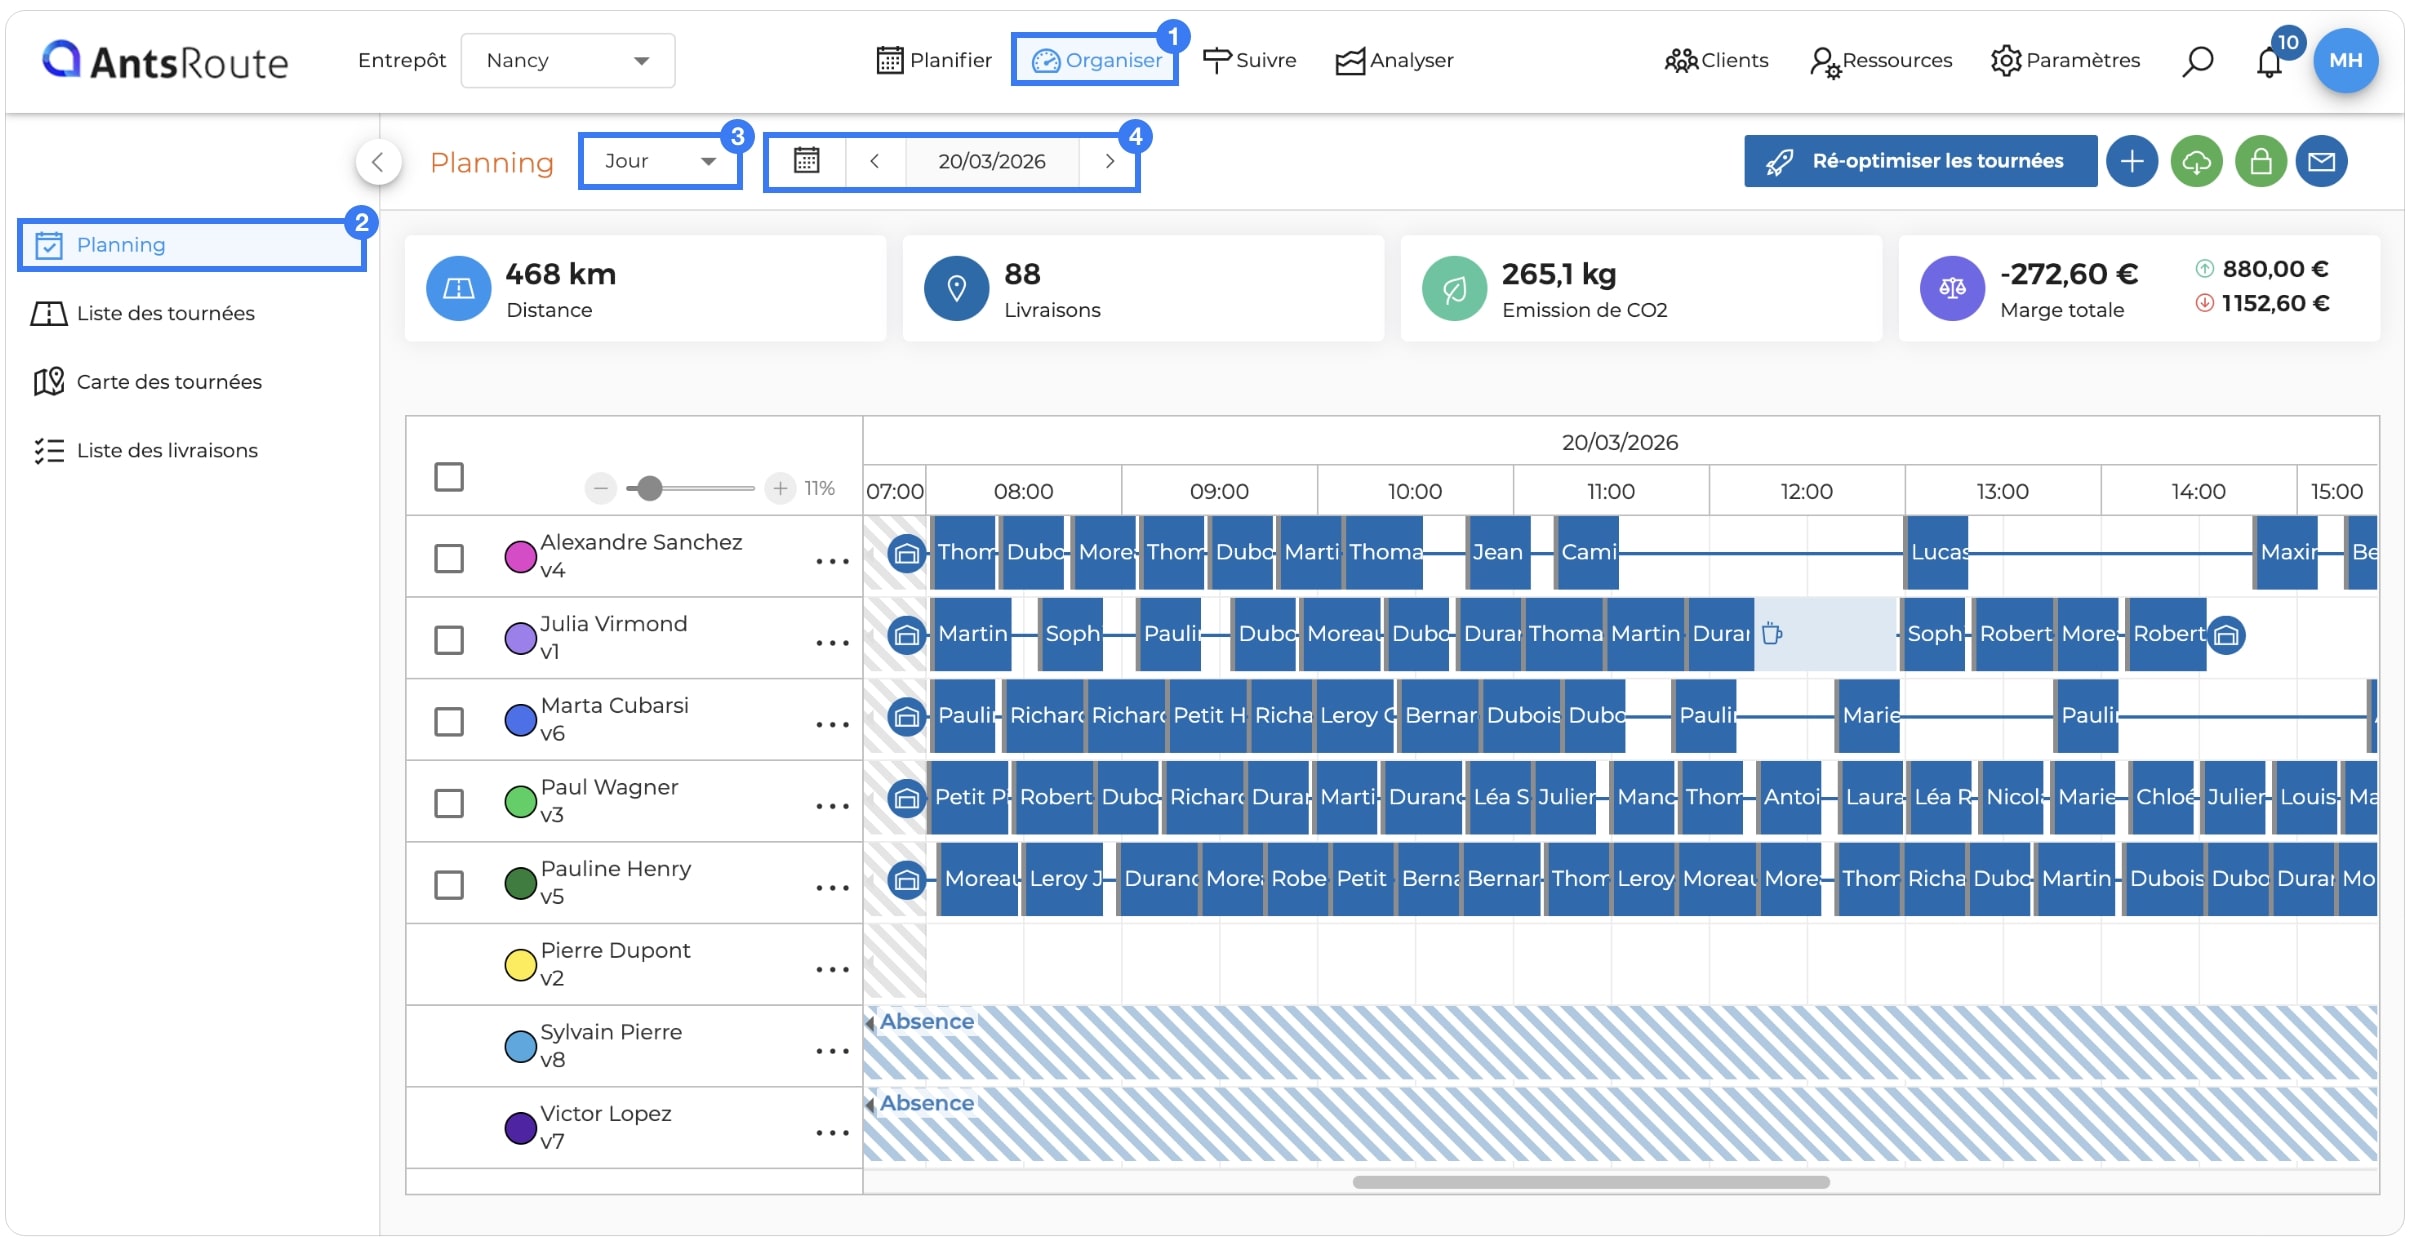
Task: Click the timeline zoom slider handle
Action: click(x=650, y=488)
